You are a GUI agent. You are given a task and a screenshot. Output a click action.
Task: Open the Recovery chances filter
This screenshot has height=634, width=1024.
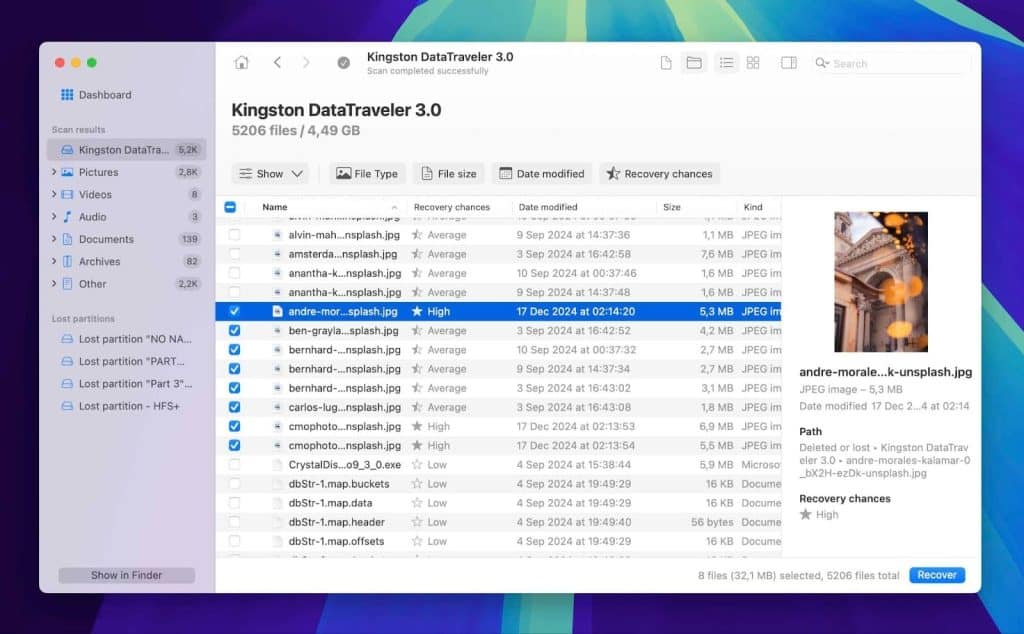[659, 174]
